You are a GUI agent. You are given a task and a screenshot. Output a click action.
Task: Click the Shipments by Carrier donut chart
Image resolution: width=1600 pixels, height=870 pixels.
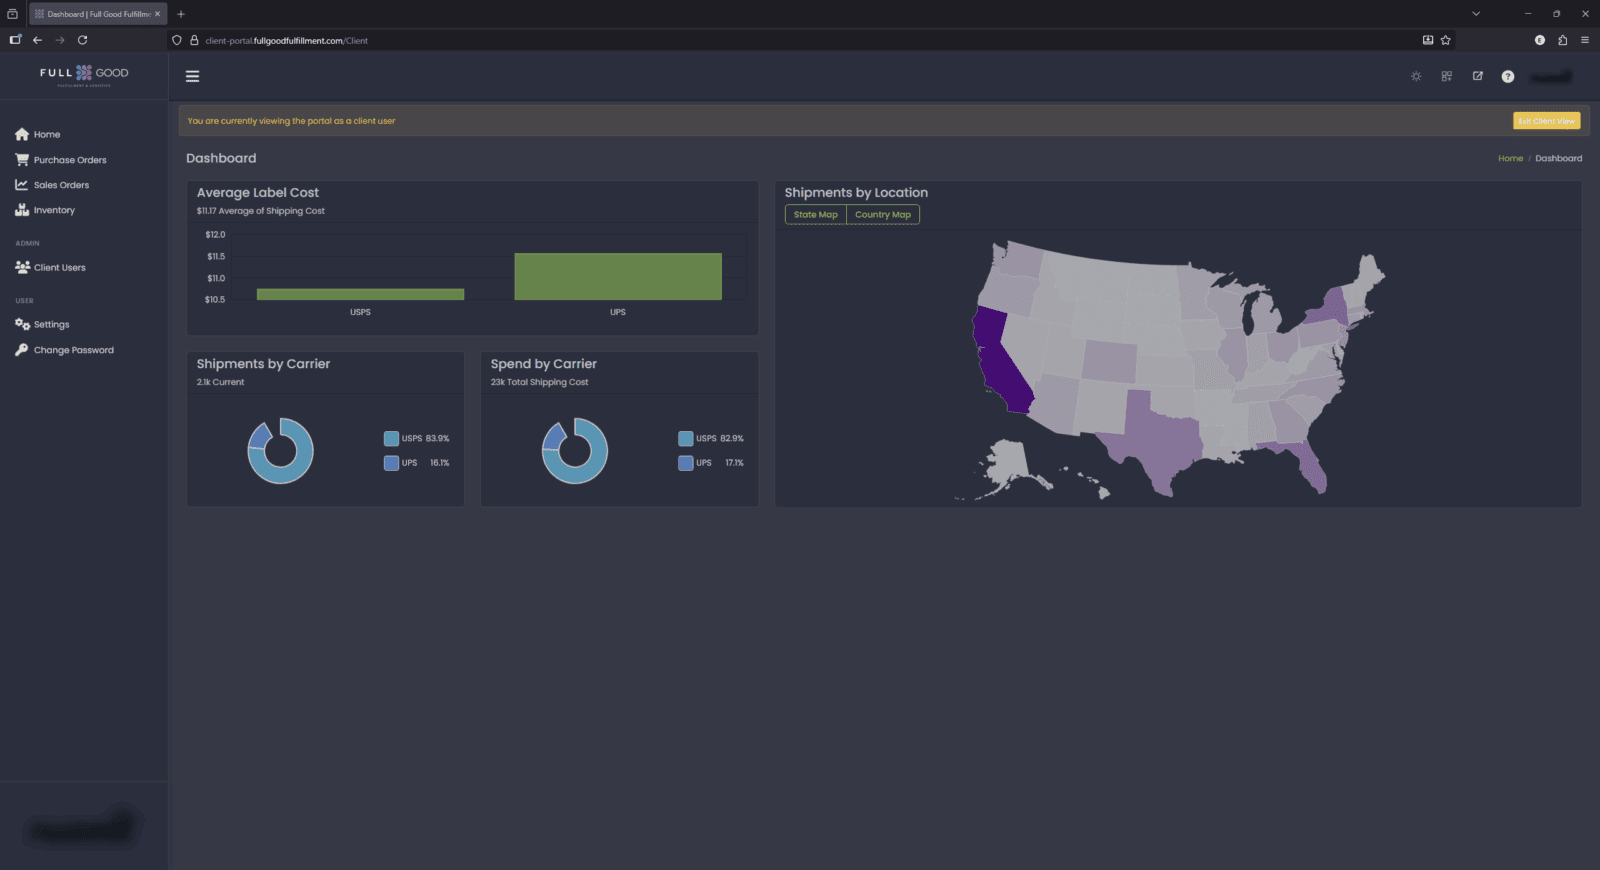coord(281,451)
